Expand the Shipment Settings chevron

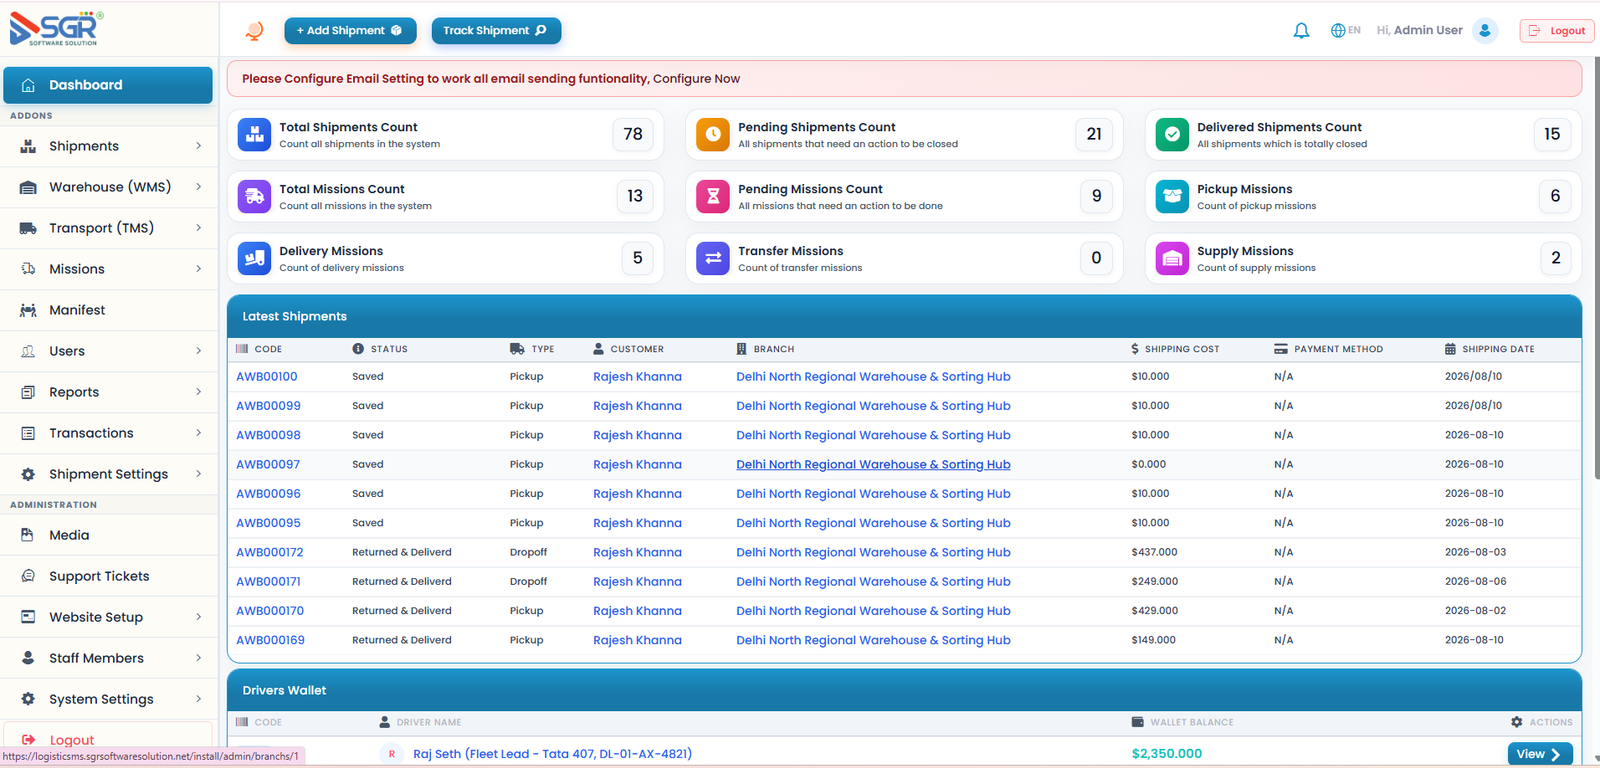click(x=199, y=474)
